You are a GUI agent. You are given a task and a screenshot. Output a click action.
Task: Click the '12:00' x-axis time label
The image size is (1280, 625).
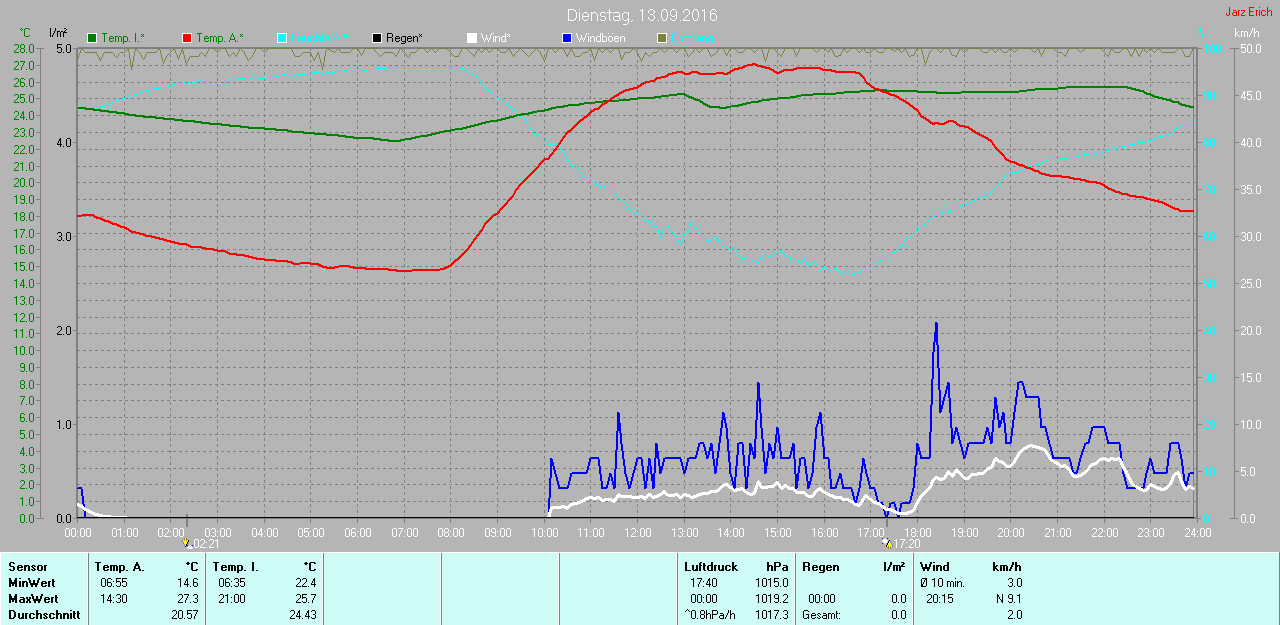click(637, 532)
